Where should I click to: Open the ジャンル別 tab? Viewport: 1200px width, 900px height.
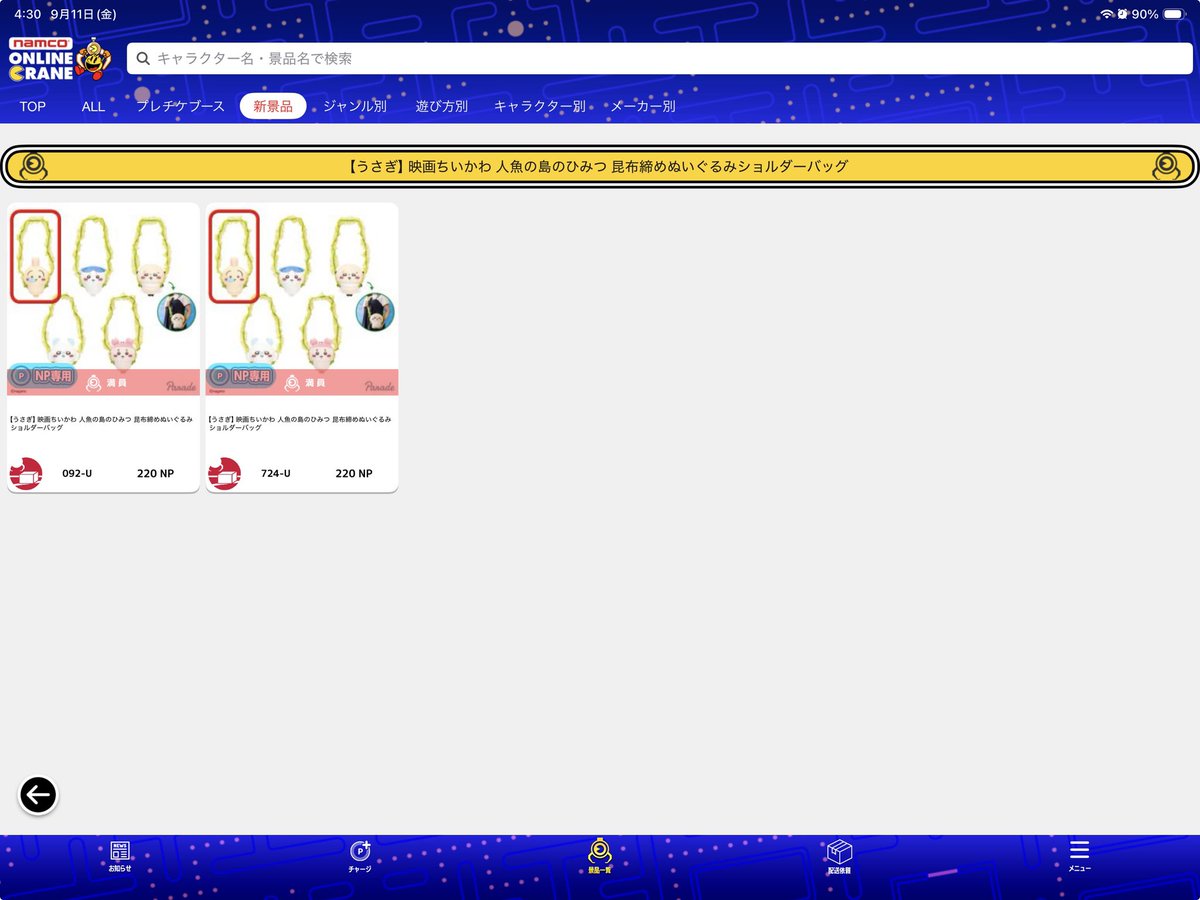point(355,106)
